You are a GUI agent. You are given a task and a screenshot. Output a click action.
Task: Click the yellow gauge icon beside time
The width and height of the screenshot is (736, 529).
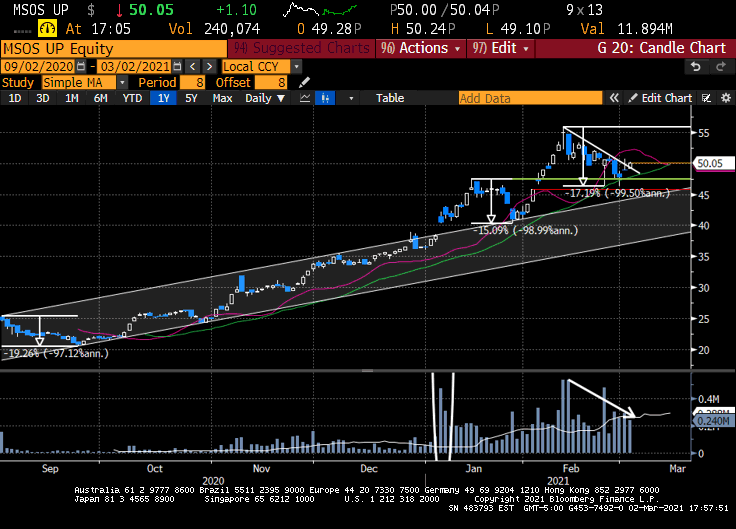tap(47, 29)
